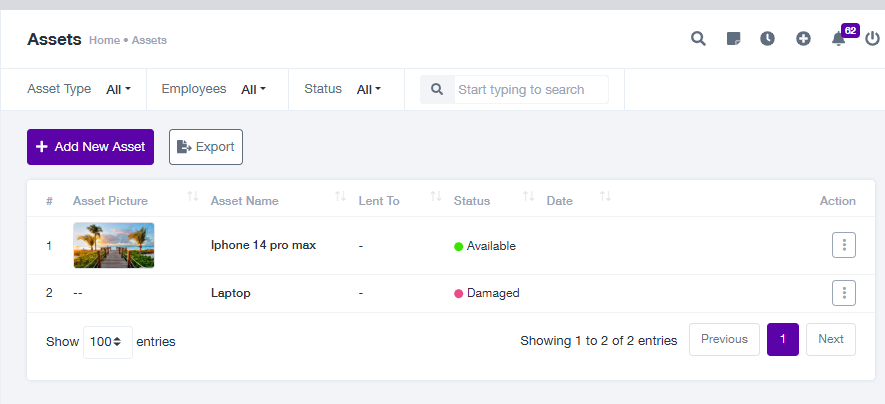Click the power logout icon
Viewport: 885px width, 404px height.
pyautogui.click(x=873, y=39)
